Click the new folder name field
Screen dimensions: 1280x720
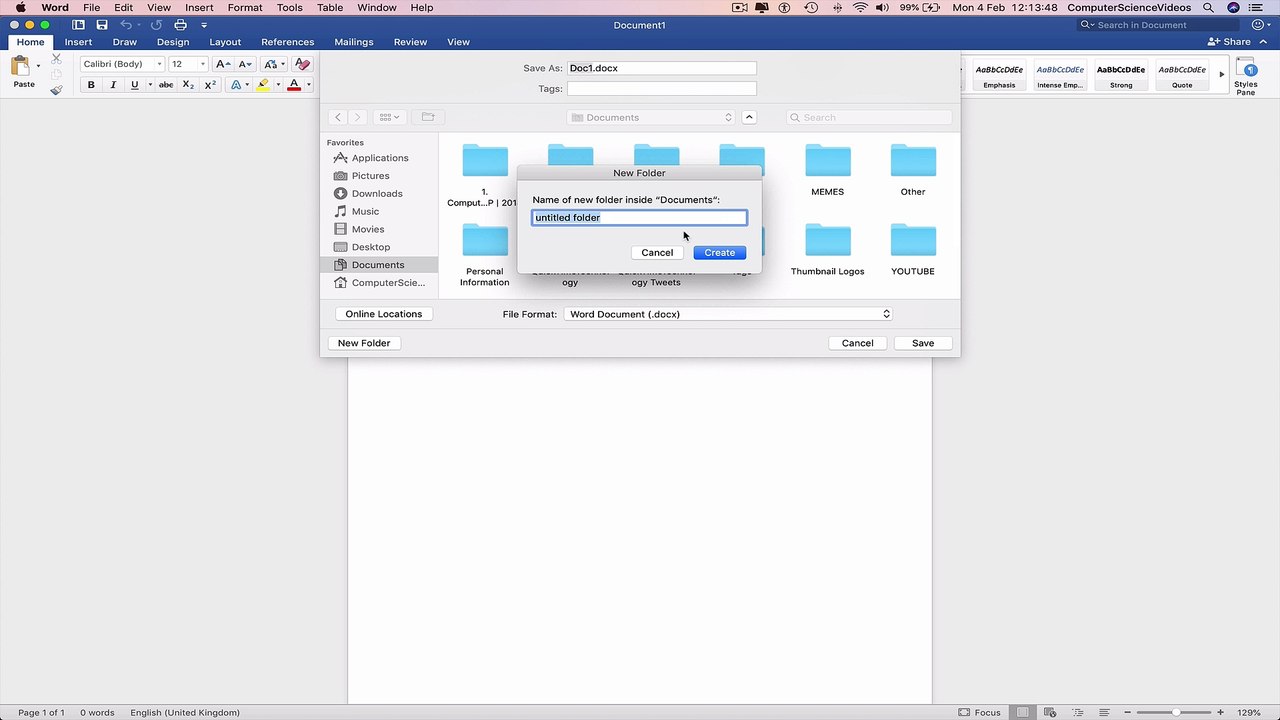(x=639, y=217)
